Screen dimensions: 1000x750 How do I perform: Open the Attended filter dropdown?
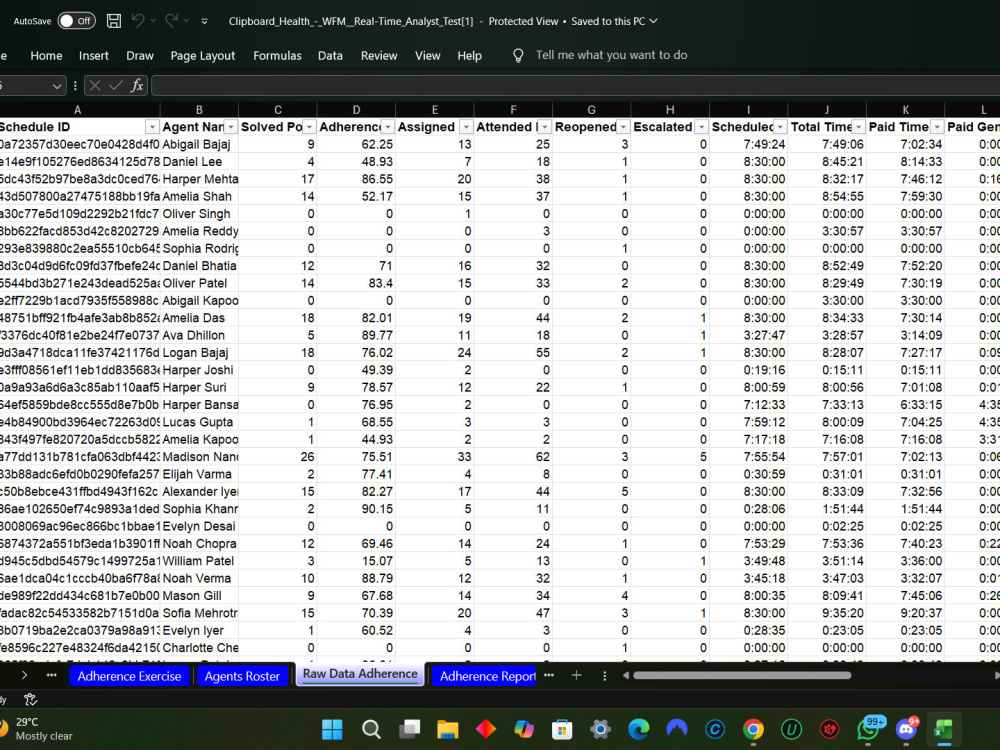pos(545,127)
